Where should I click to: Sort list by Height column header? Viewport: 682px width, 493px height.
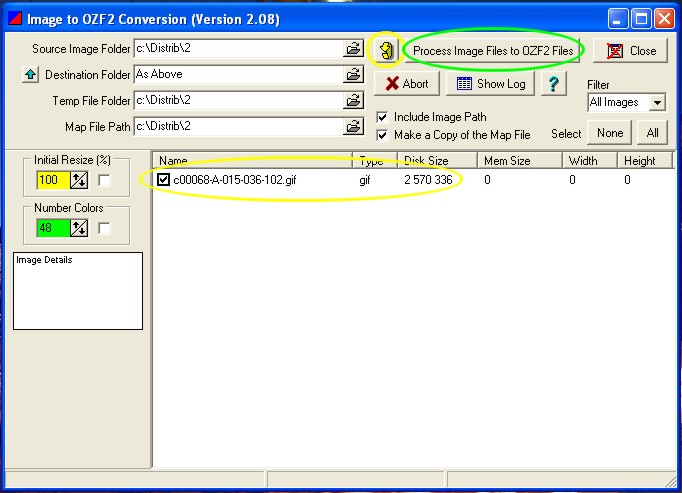click(645, 161)
